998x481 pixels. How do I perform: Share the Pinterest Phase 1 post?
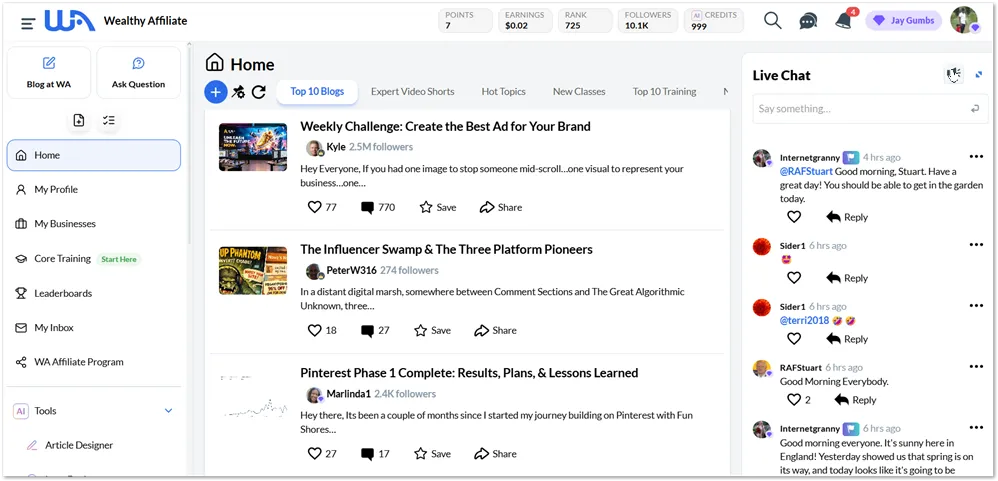[x=495, y=454]
